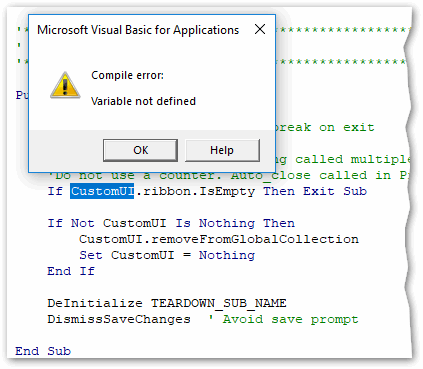The width and height of the screenshot is (423, 369).
Task: Click the dialog title Microsoft Visual Basic for Applications
Action: (x=138, y=30)
